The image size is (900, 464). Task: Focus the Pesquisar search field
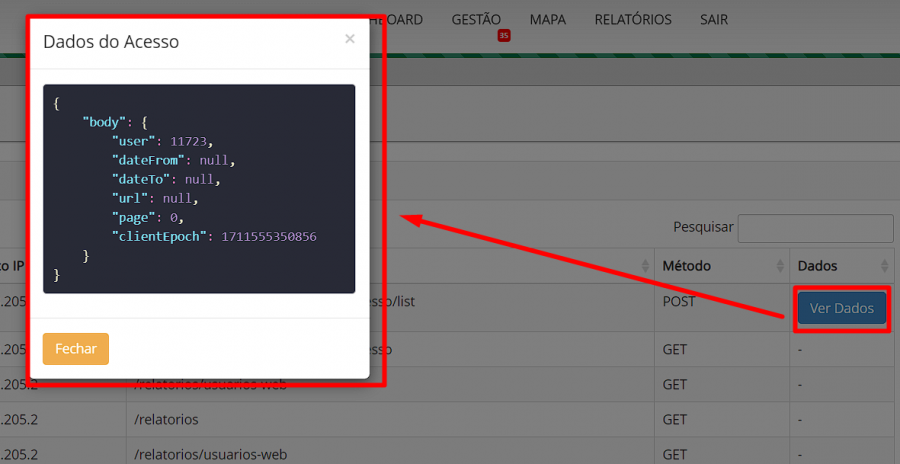click(814, 228)
